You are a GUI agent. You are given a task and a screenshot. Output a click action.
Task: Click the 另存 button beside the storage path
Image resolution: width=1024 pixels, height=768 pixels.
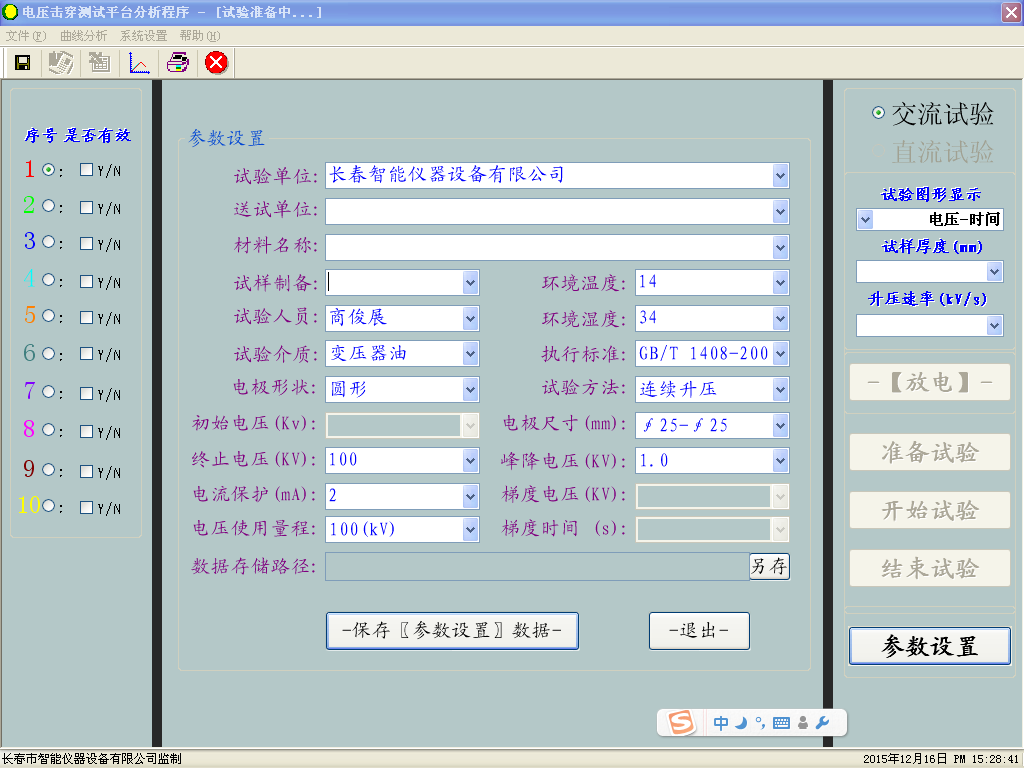click(769, 566)
